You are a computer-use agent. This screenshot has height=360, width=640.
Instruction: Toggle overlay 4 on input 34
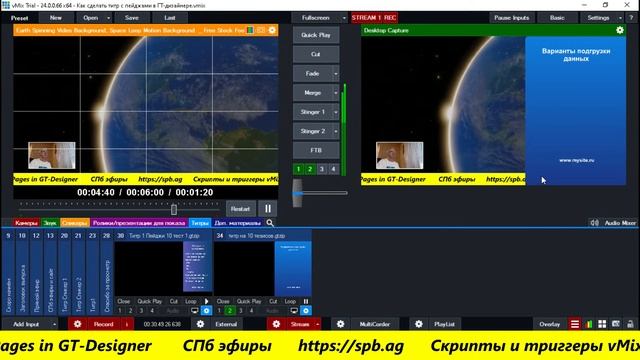[251, 311]
